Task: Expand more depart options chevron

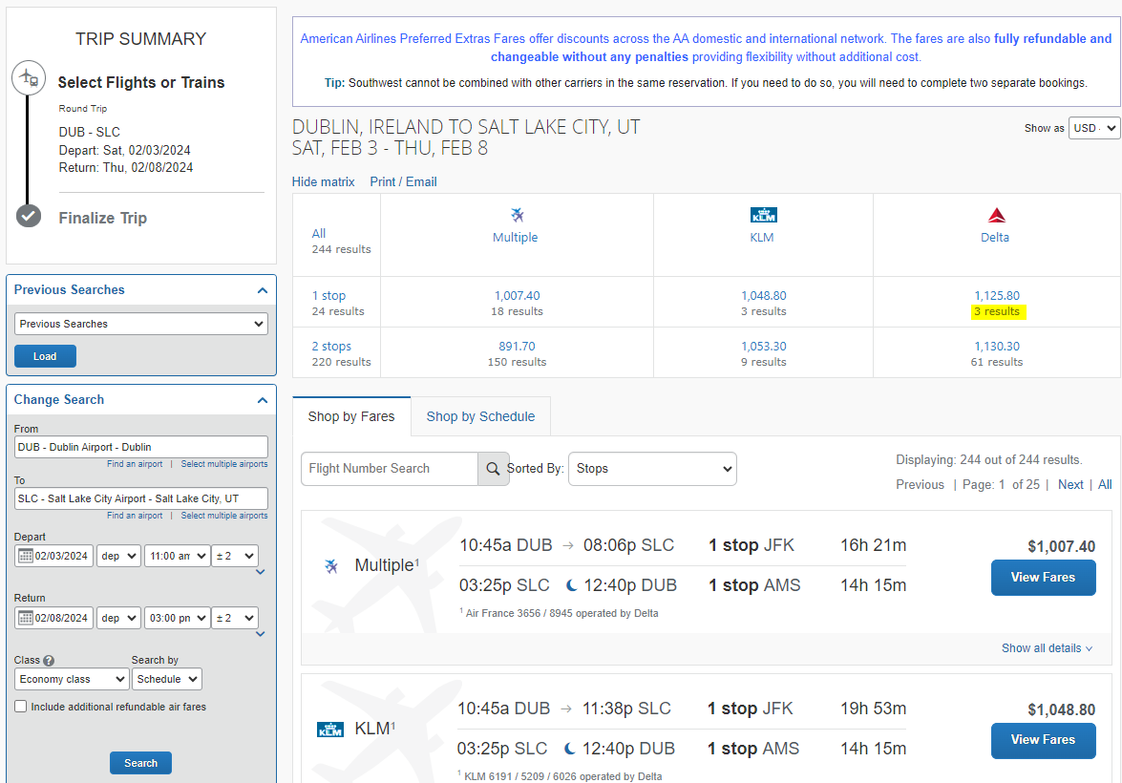Action: coord(260,572)
